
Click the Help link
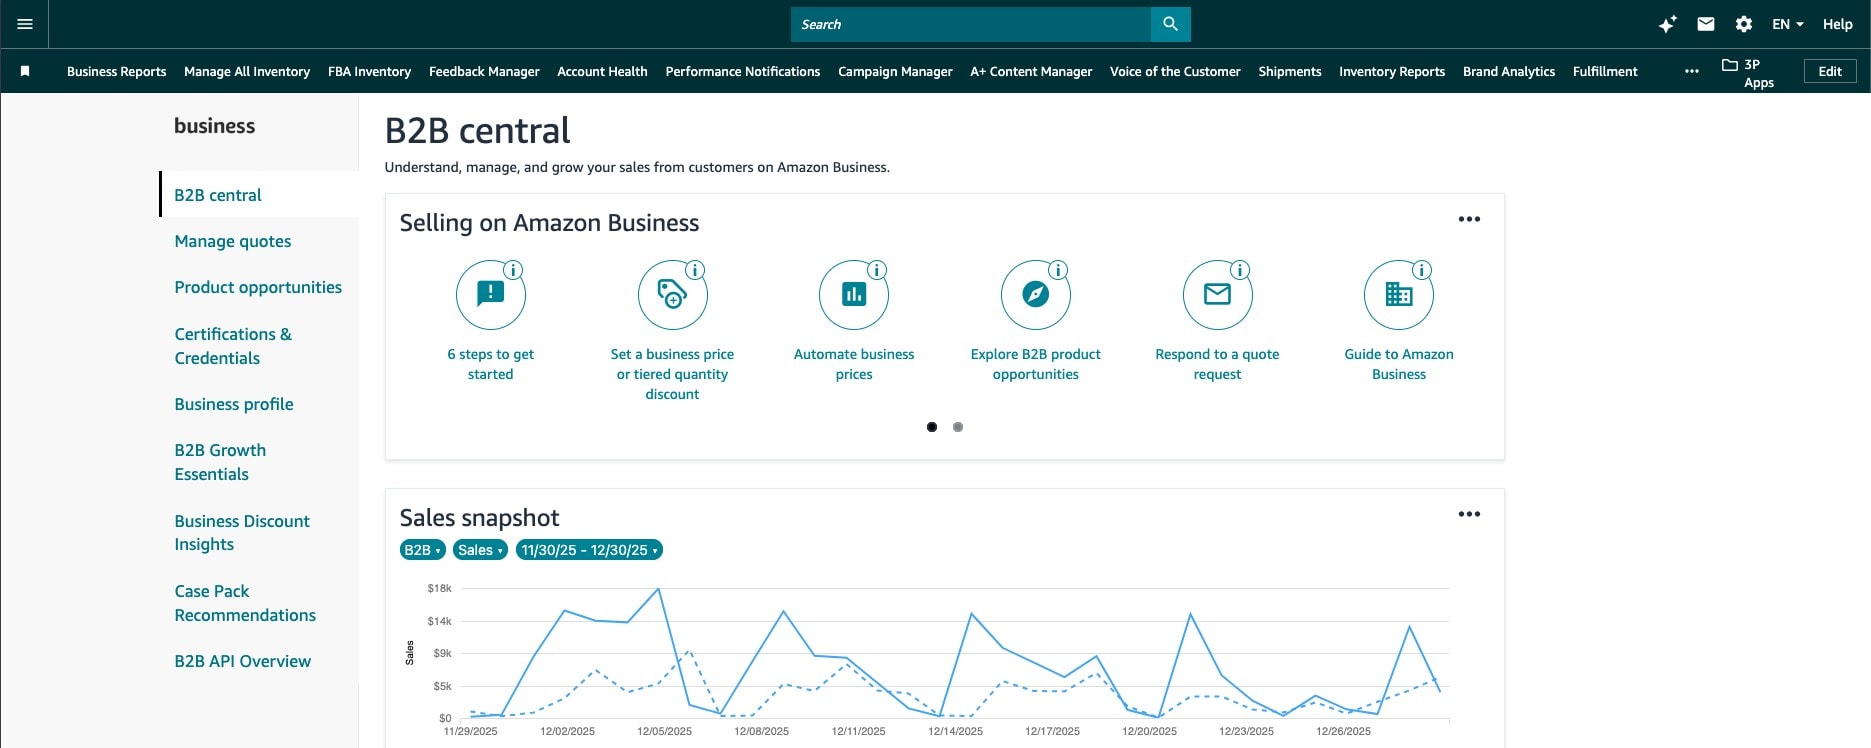[1837, 24]
